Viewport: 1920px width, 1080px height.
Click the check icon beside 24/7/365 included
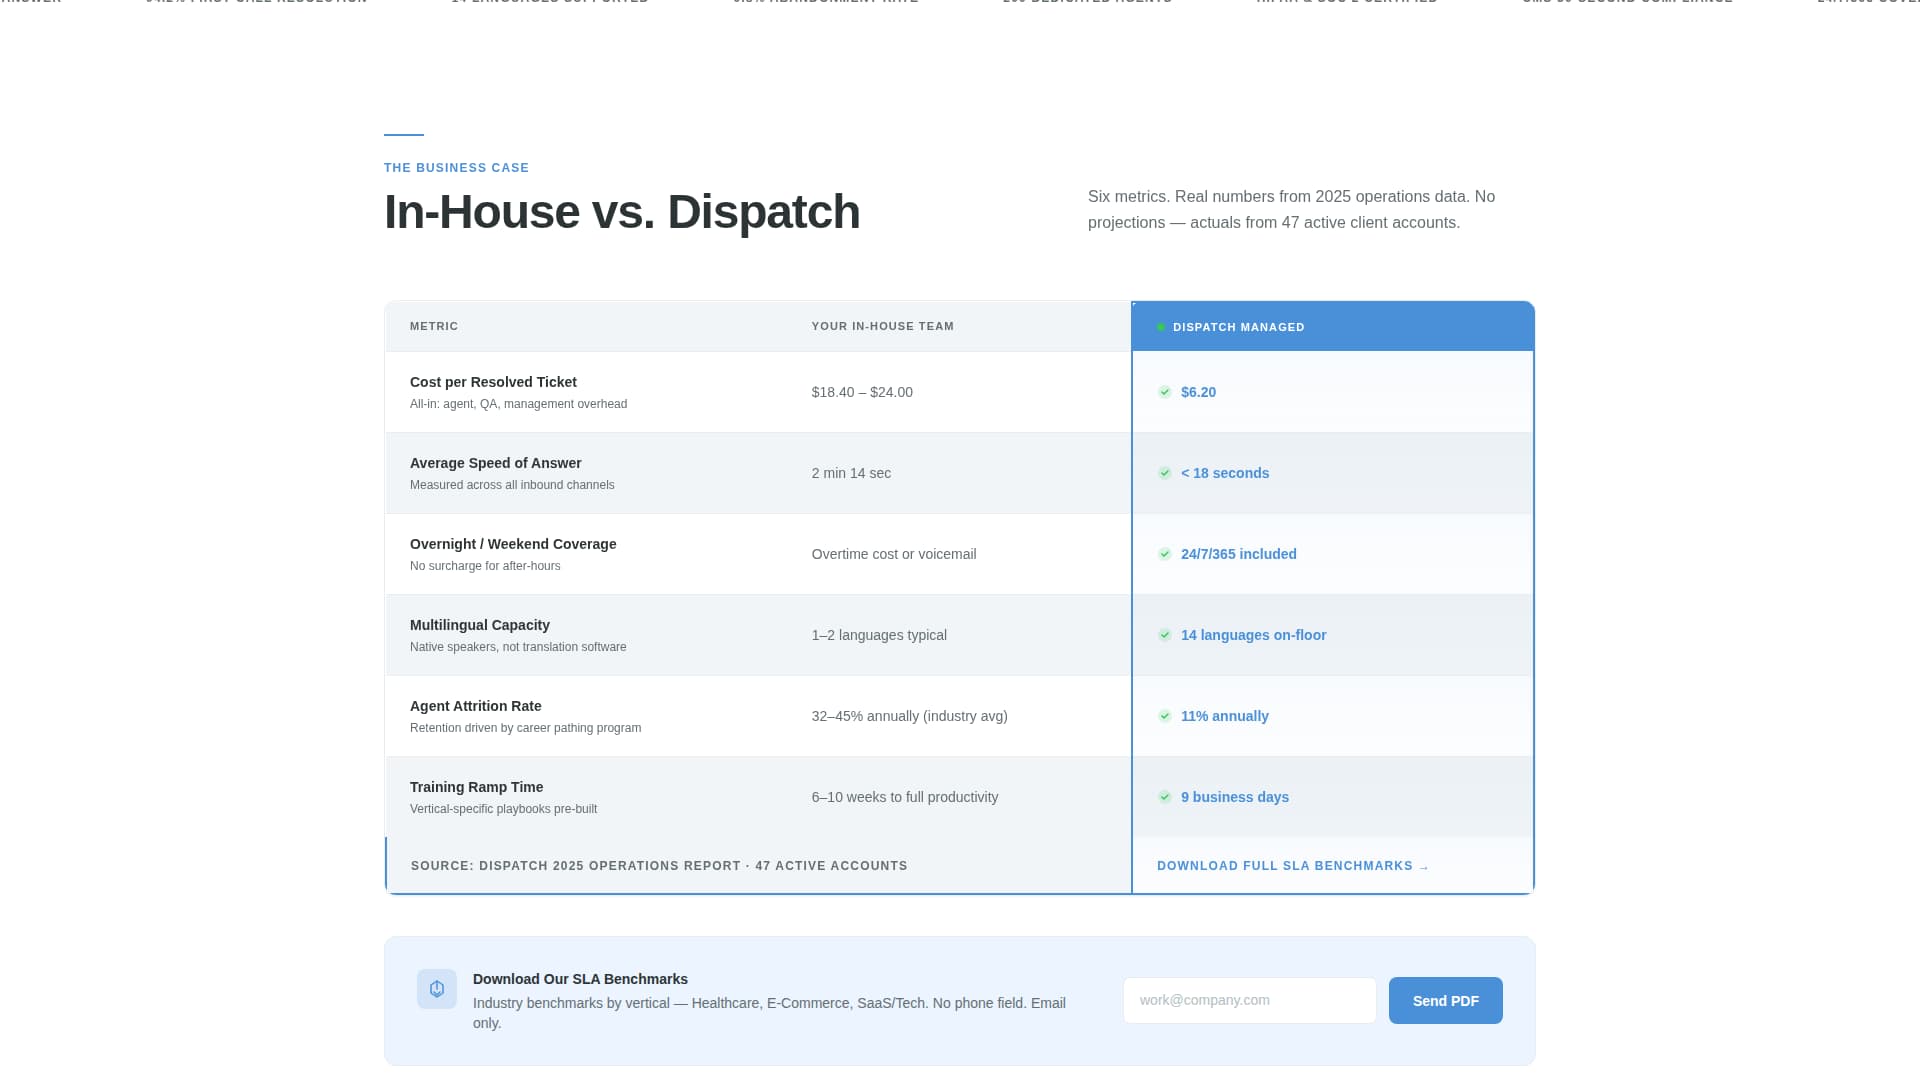coord(1165,554)
